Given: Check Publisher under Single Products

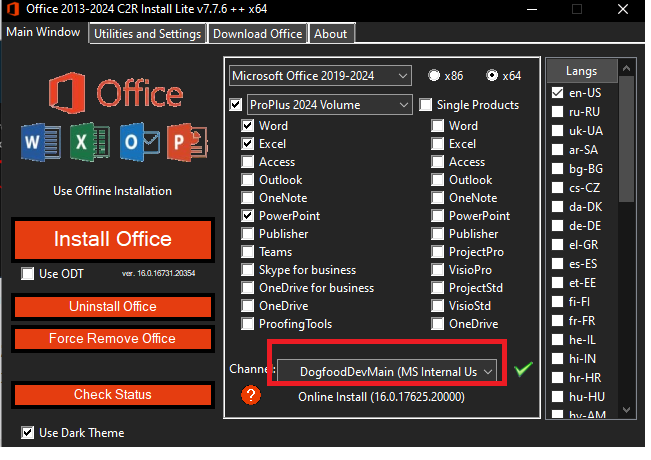Looking at the screenshot, I should (438, 233).
